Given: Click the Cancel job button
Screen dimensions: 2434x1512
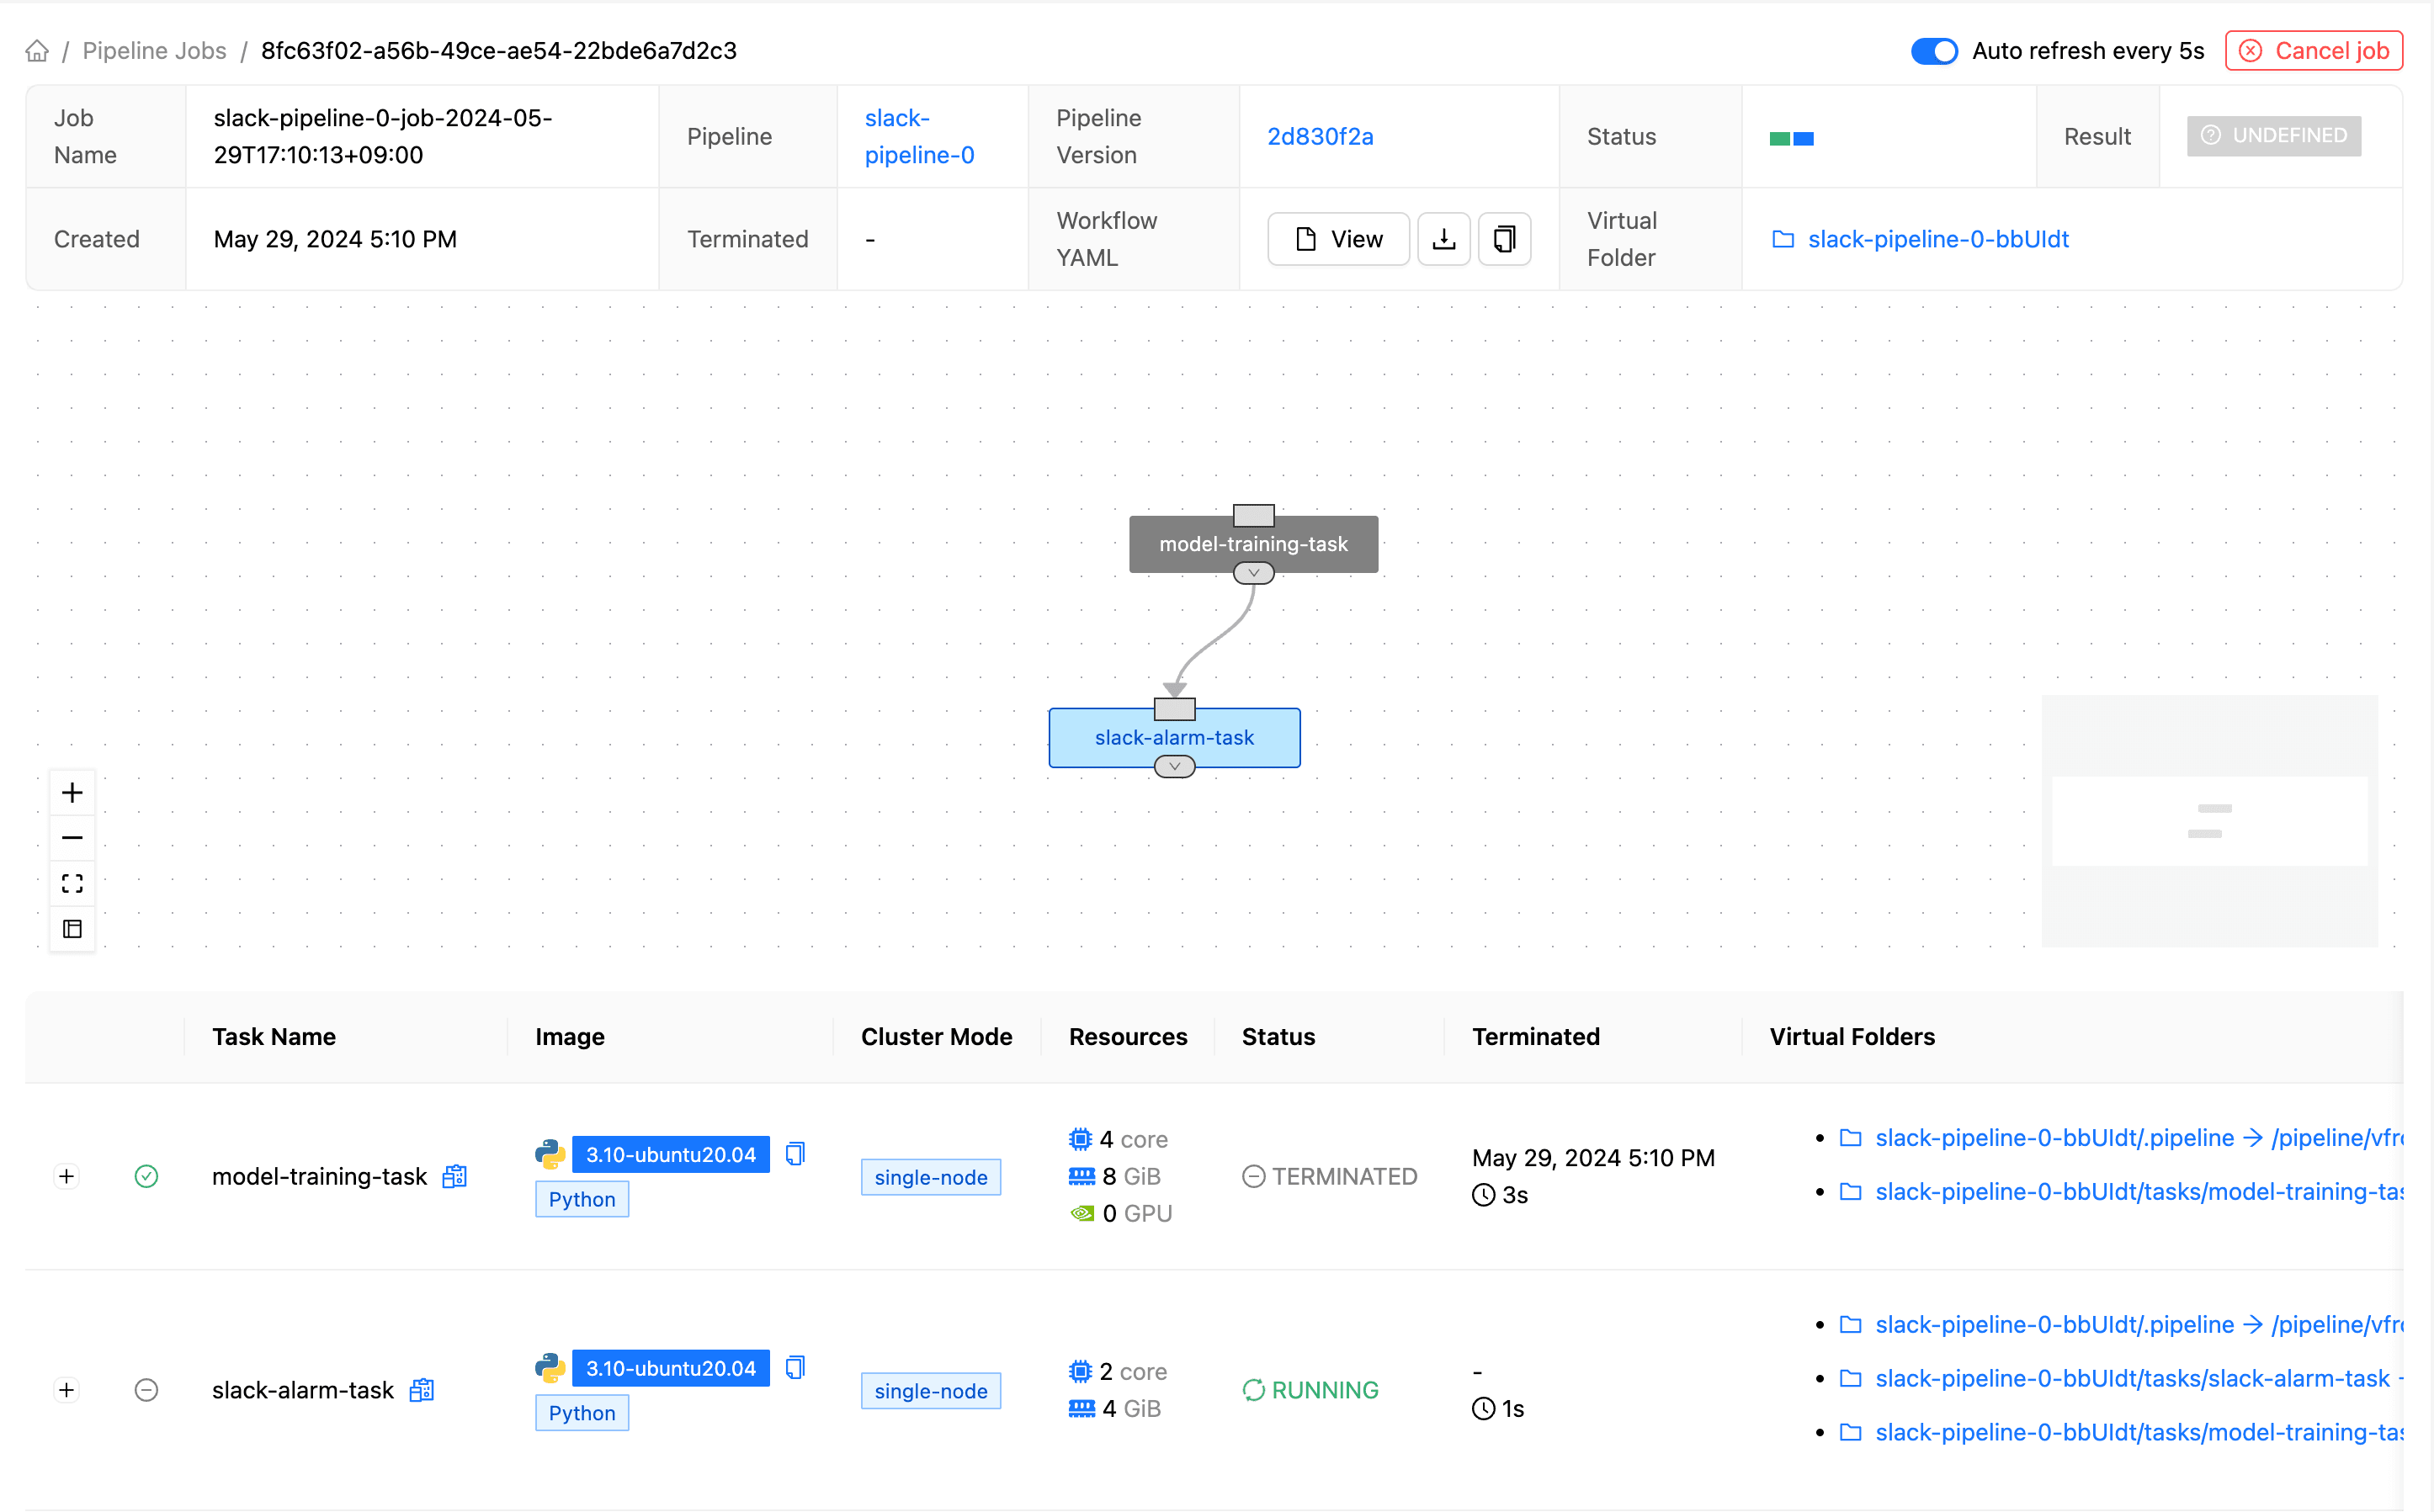Looking at the screenshot, I should pyautogui.click(x=2314, y=51).
